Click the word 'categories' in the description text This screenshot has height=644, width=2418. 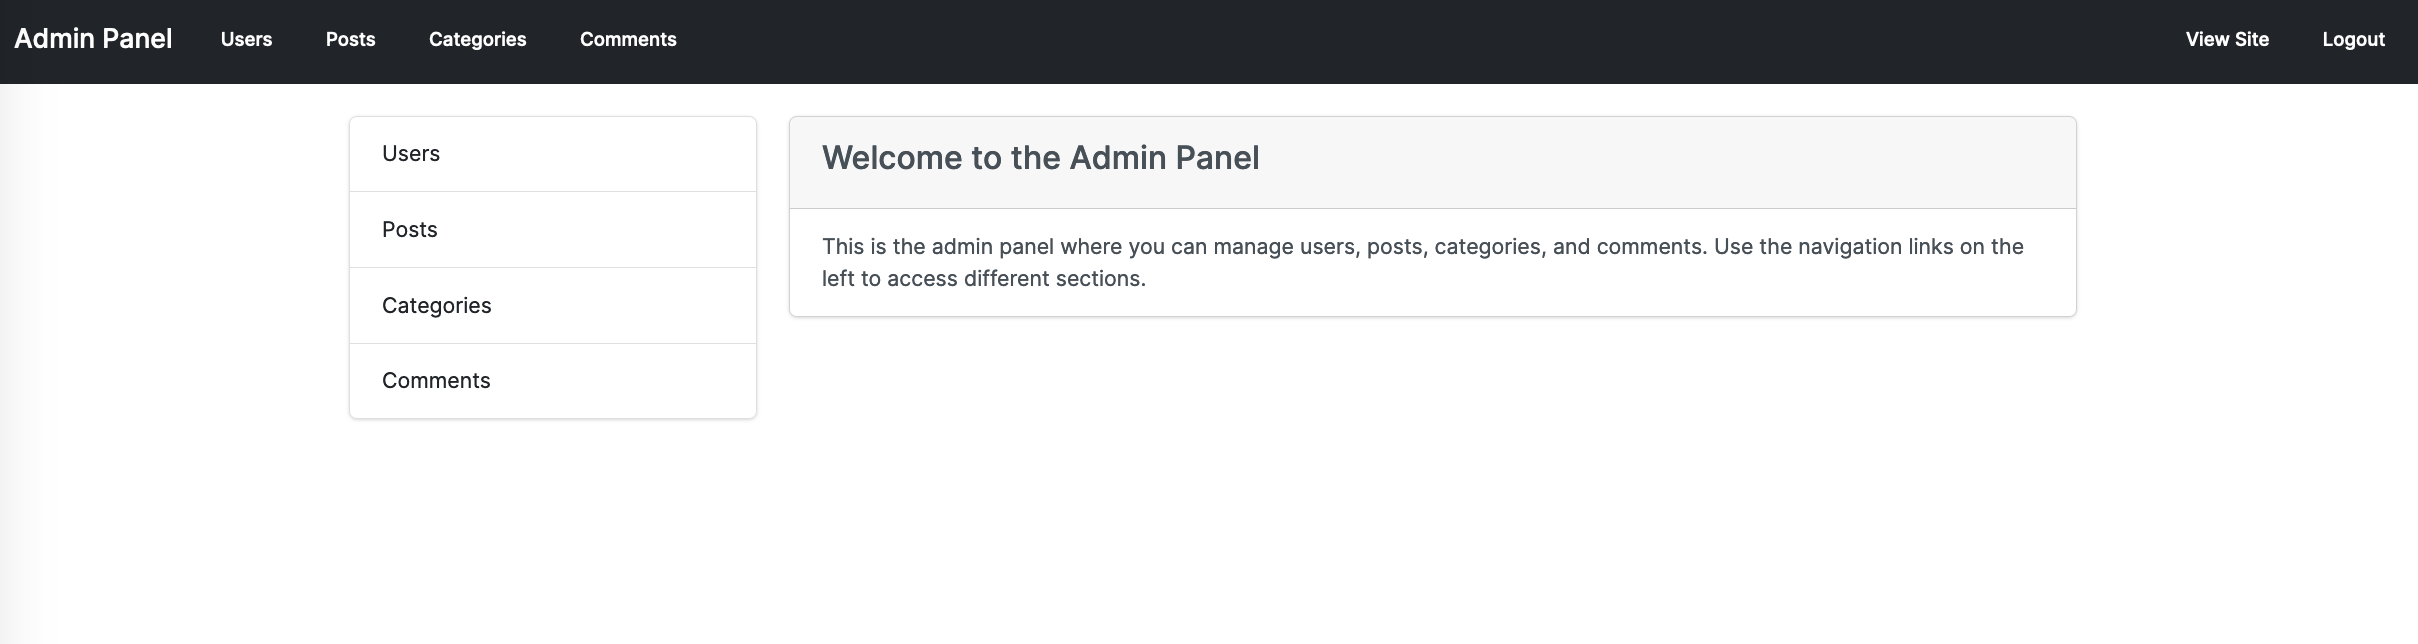1487,247
